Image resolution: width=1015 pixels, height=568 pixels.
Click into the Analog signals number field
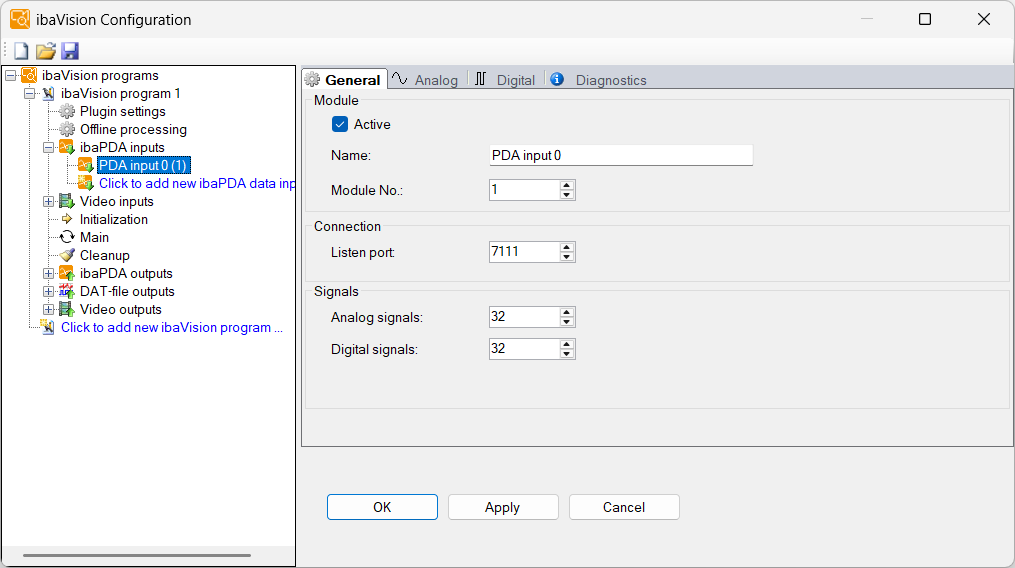(x=524, y=317)
